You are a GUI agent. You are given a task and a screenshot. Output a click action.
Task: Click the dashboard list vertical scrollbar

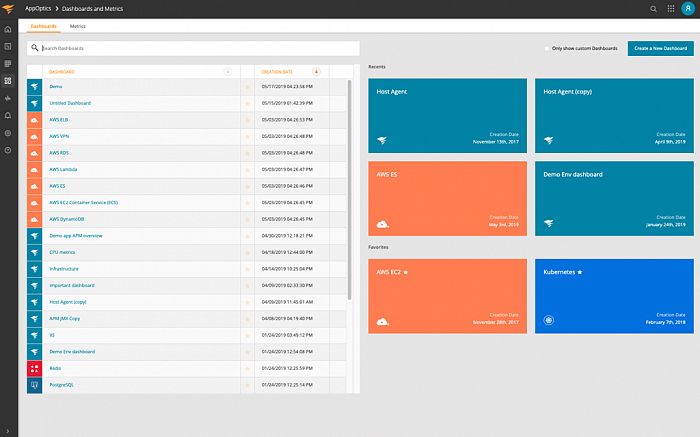pos(350,190)
